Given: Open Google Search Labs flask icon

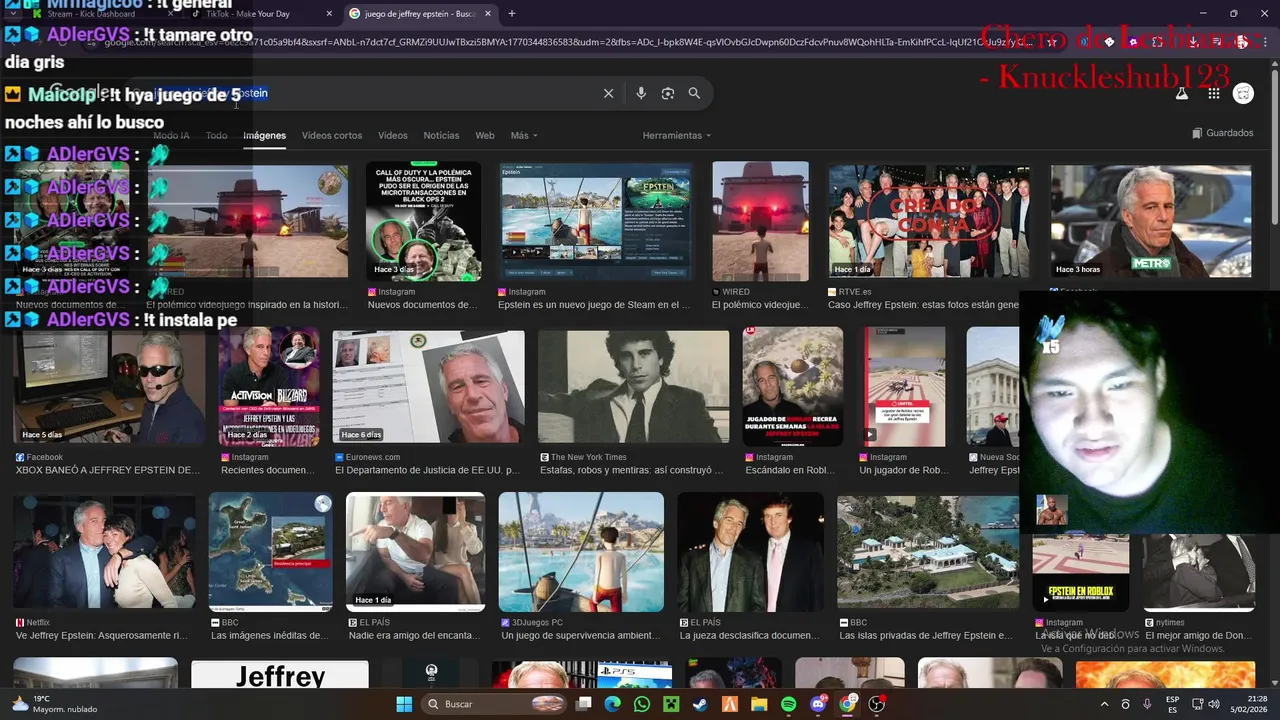Looking at the screenshot, I should pyautogui.click(x=1181, y=93).
